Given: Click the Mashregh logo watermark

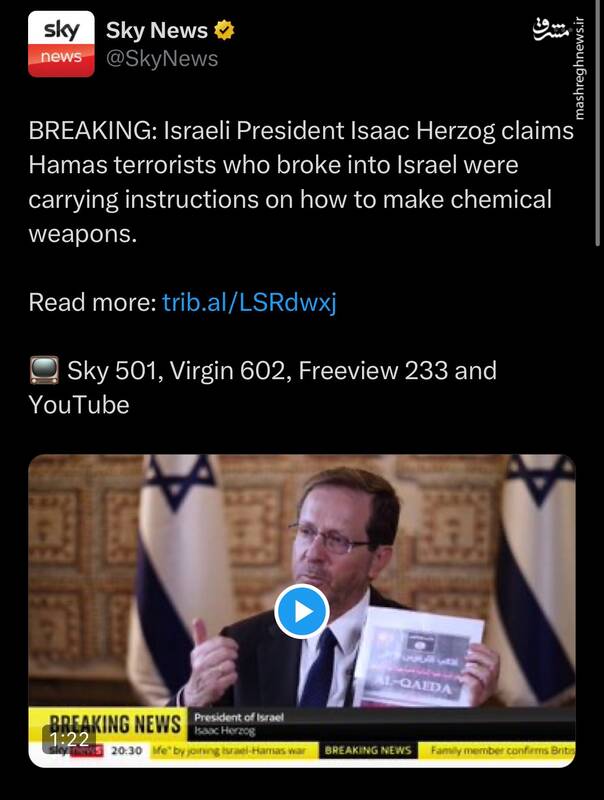Looking at the screenshot, I should 550,30.
